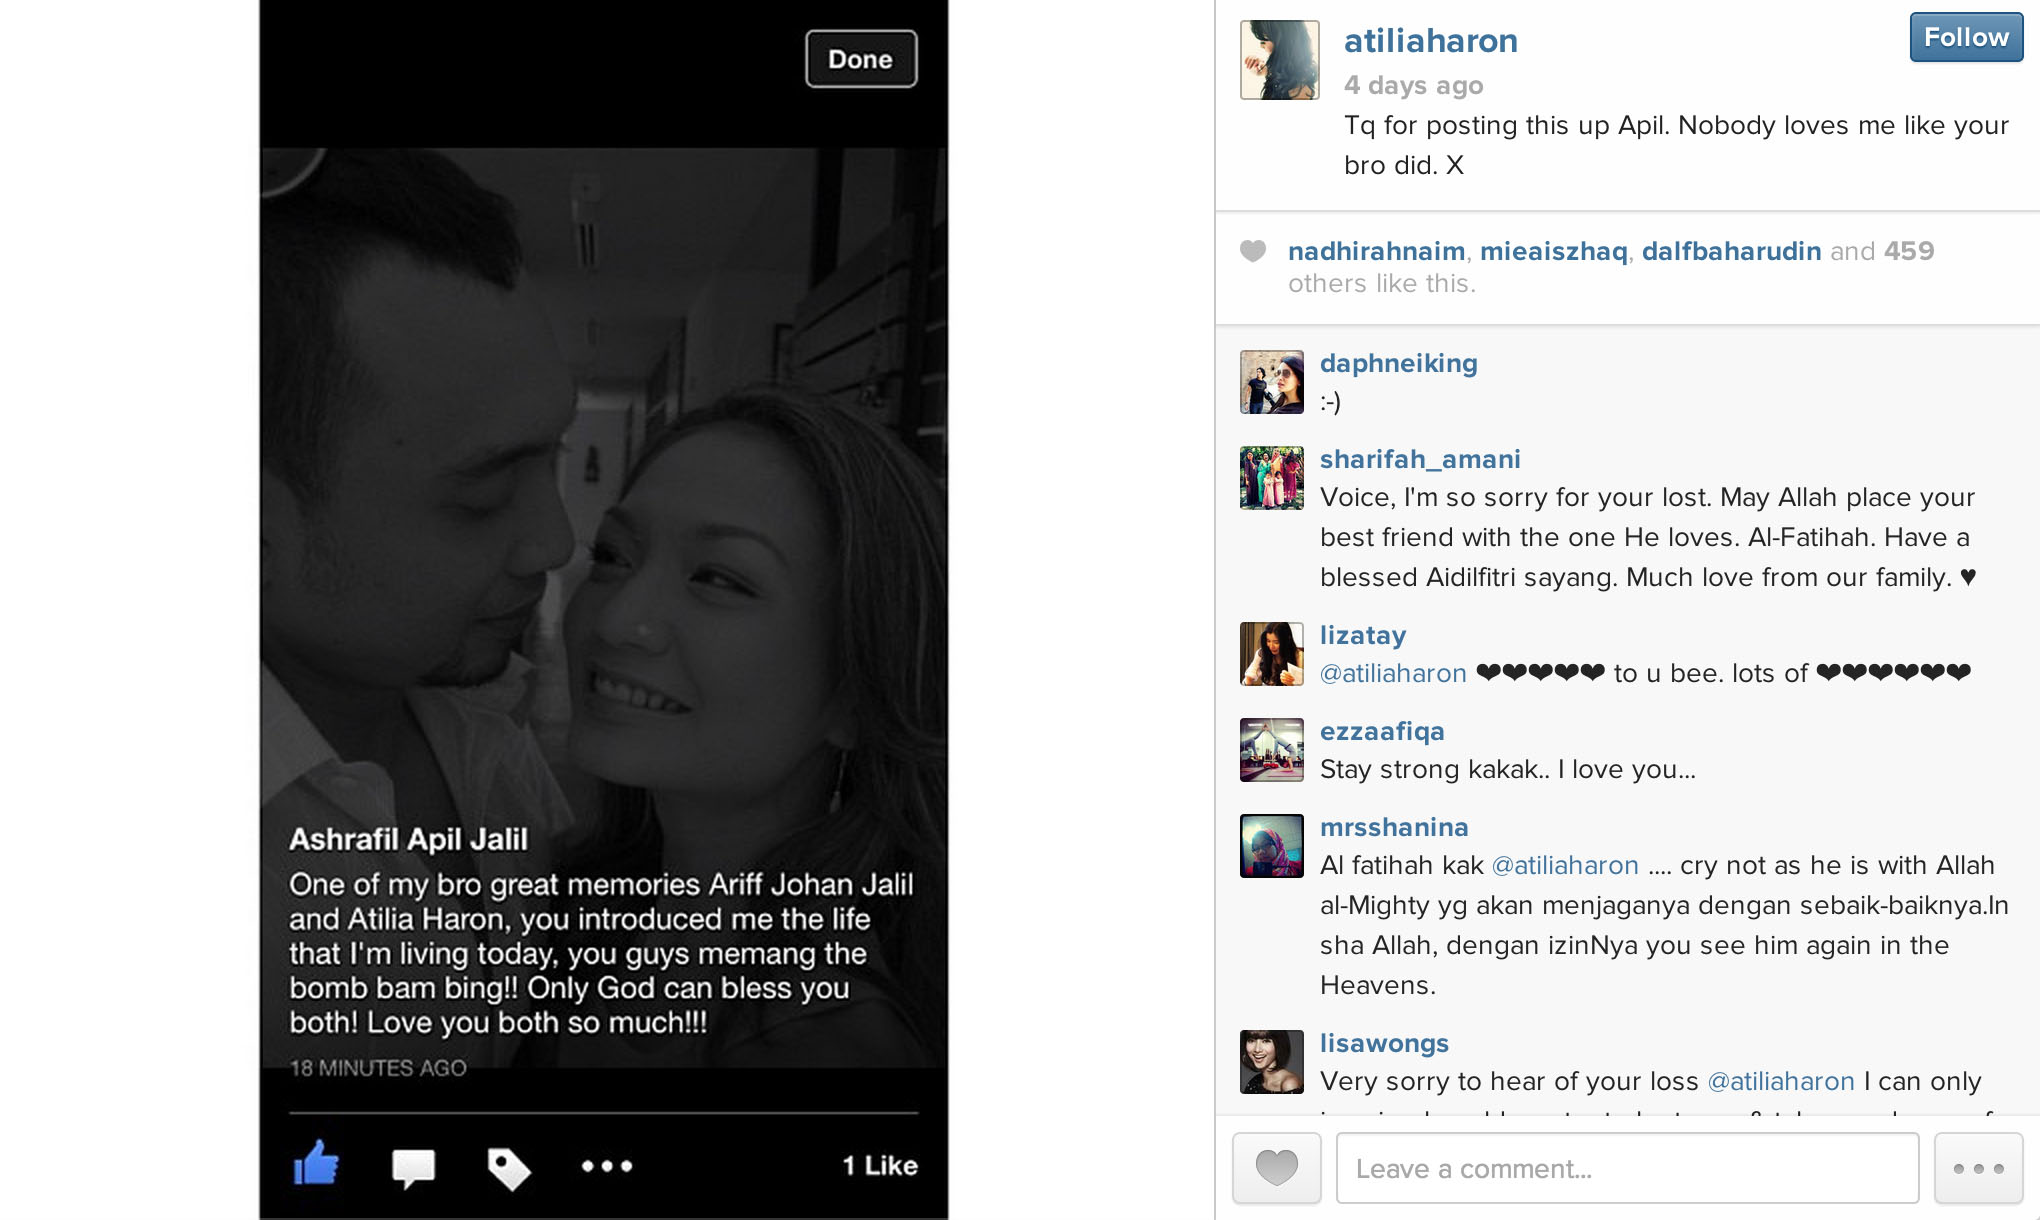2040x1220 pixels.
Task: Click the blue thumbs-up like icon
Action: pyautogui.click(x=316, y=1164)
